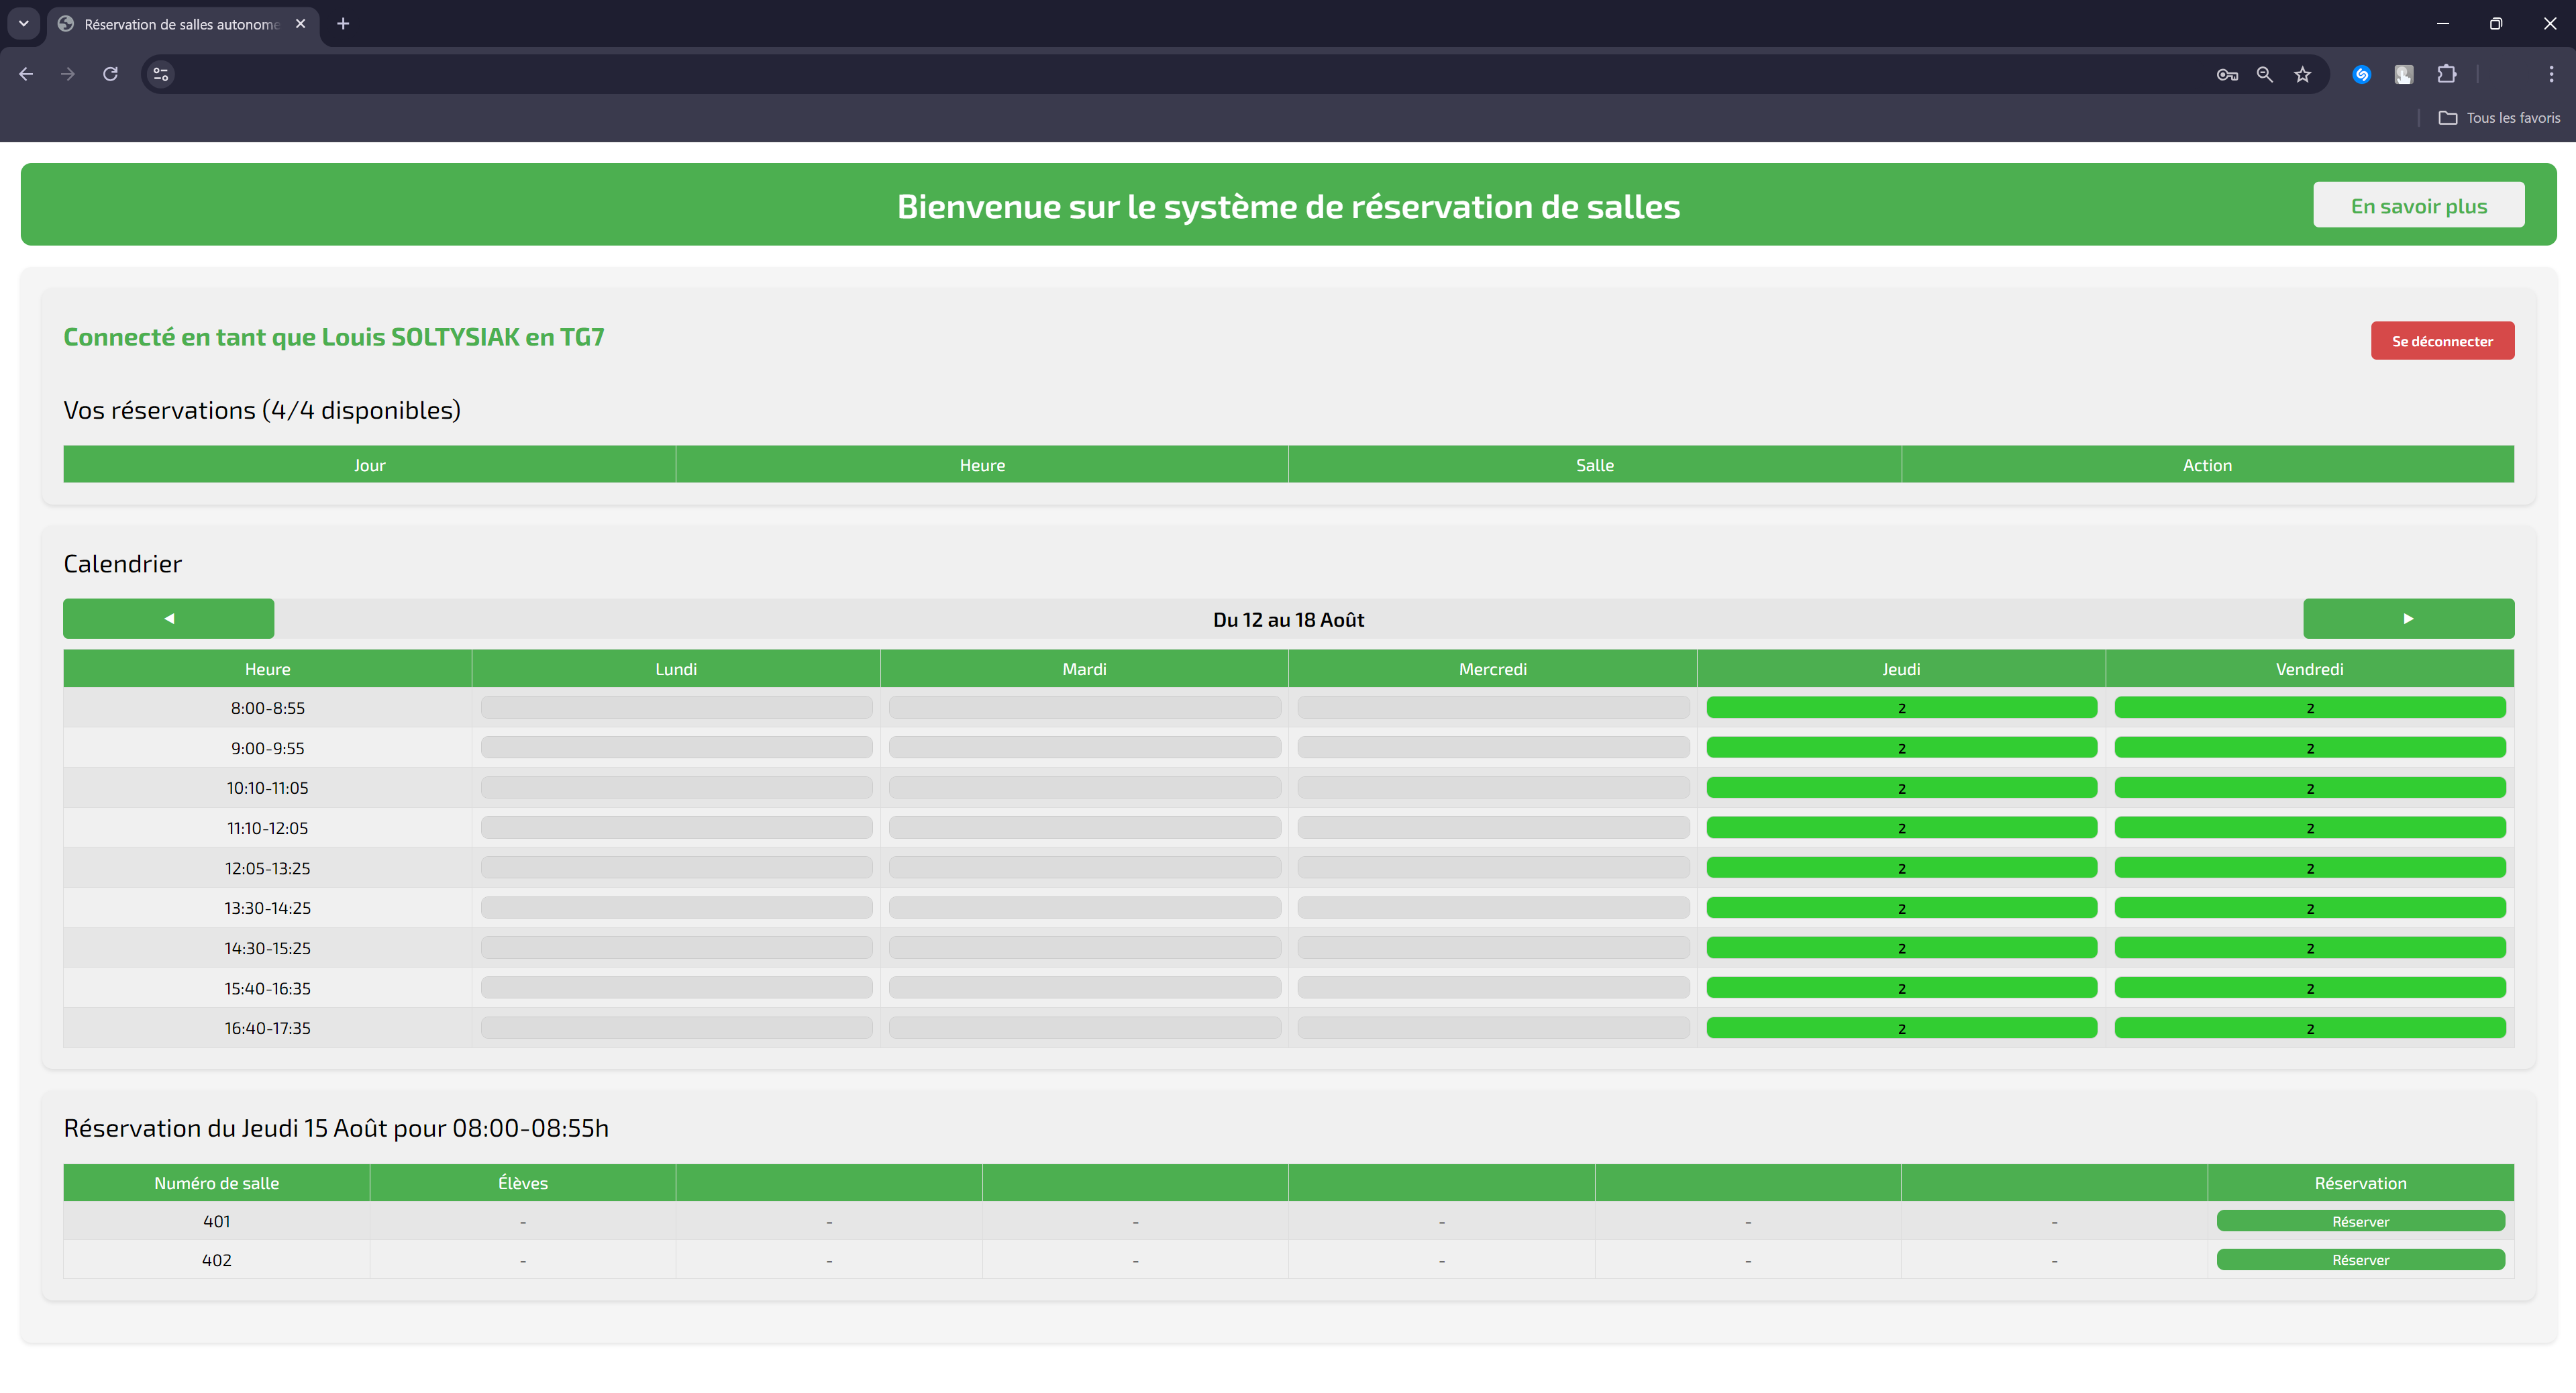
Task: Bookmark this page with star icon
Action: [x=2302, y=74]
